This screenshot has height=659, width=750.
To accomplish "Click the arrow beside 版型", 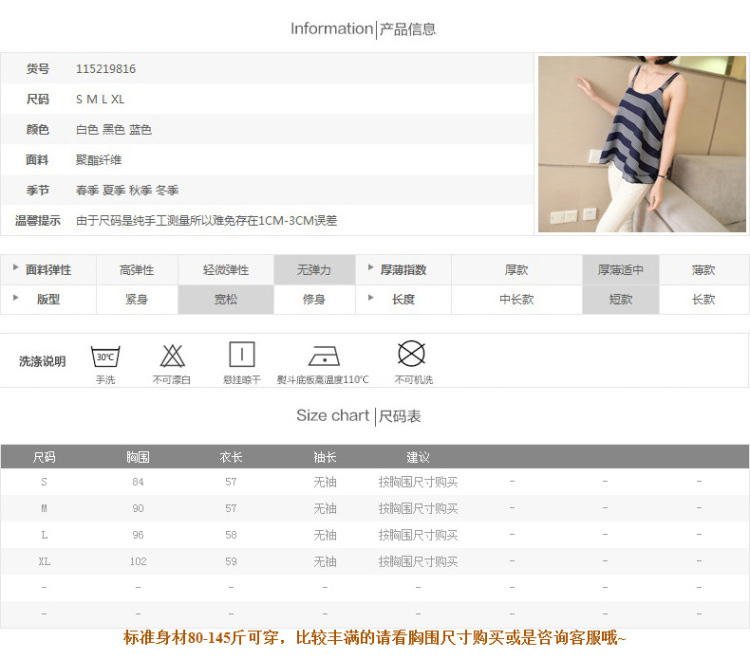I will (15, 298).
